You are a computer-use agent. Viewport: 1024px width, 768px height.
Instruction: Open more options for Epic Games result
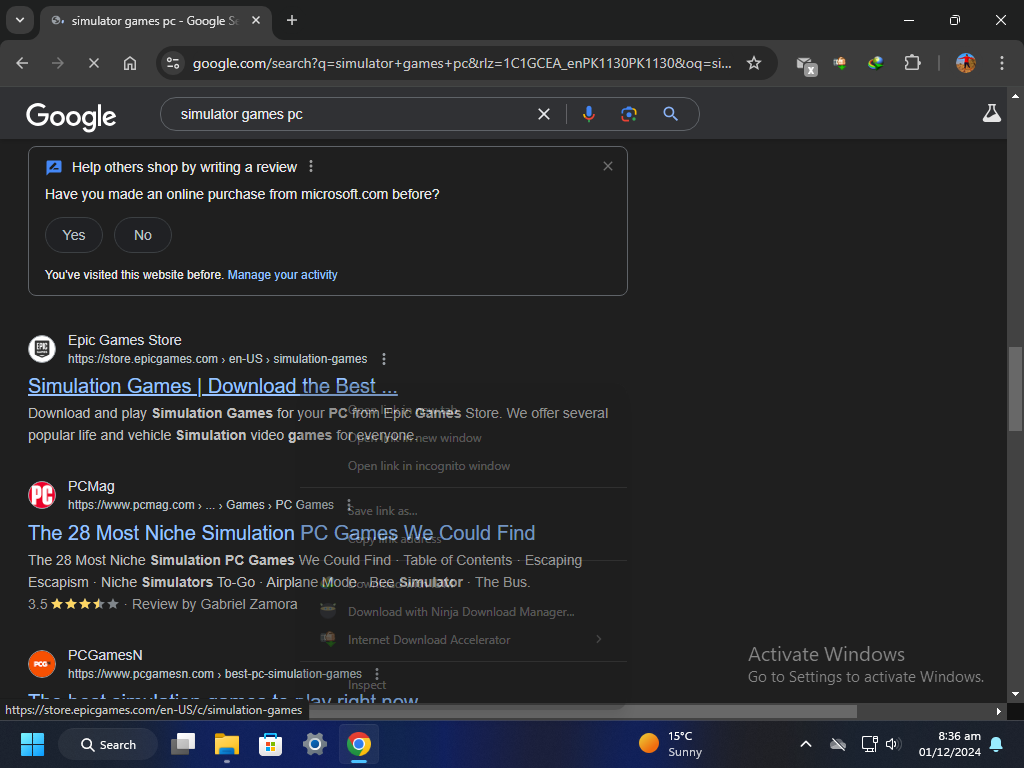click(x=384, y=359)
